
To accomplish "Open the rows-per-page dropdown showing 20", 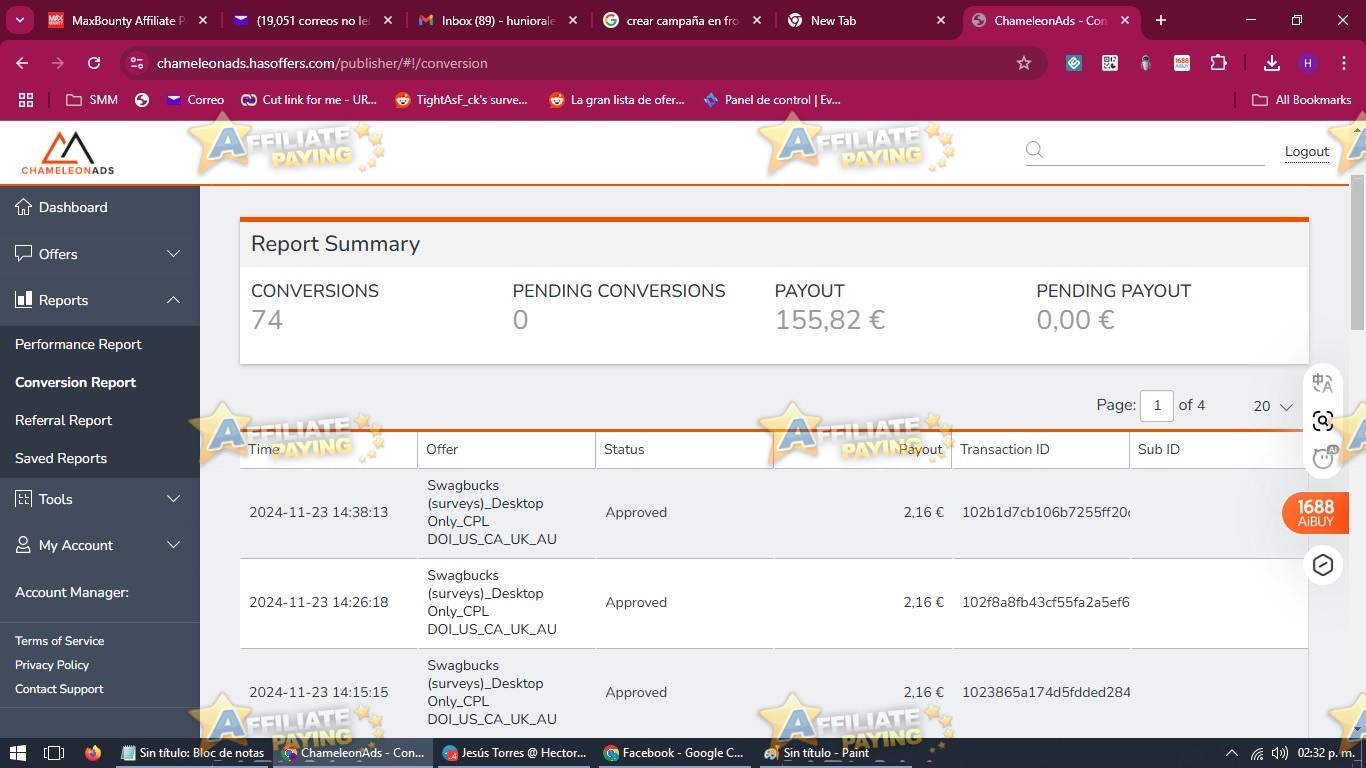I will [x=1273, y=406].
